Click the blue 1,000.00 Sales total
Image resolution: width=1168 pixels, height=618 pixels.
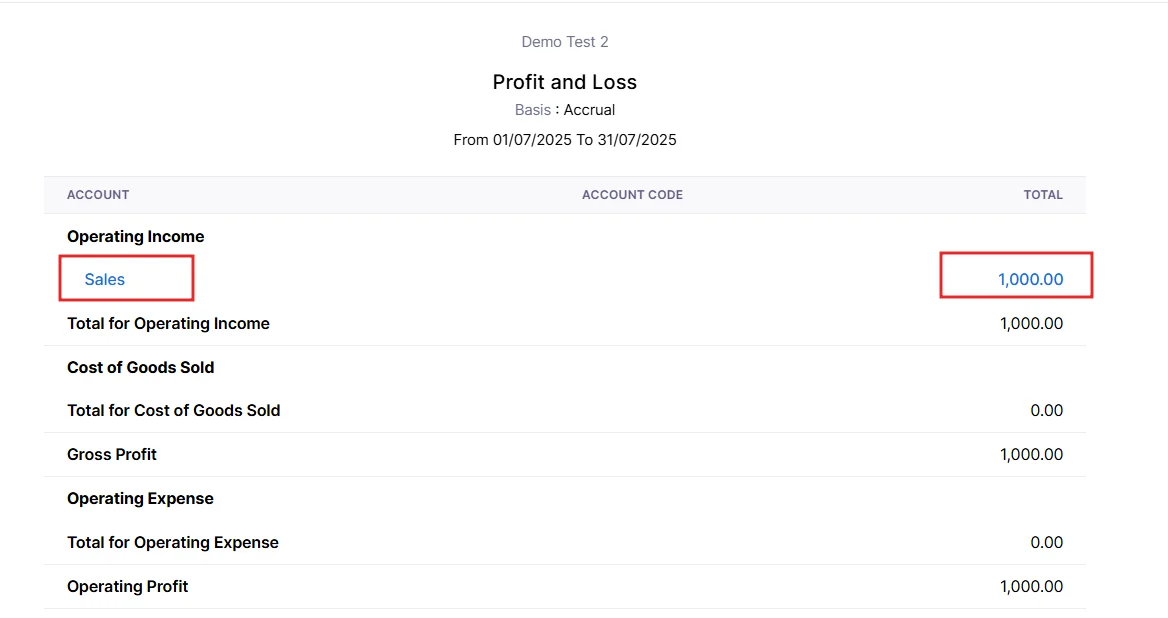pos(1030,280)
